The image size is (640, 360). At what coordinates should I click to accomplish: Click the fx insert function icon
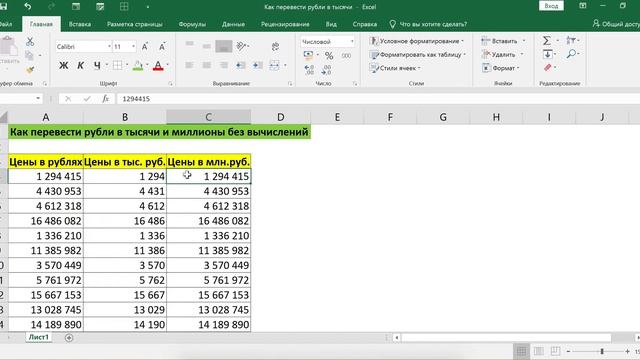tap(105, 99)
